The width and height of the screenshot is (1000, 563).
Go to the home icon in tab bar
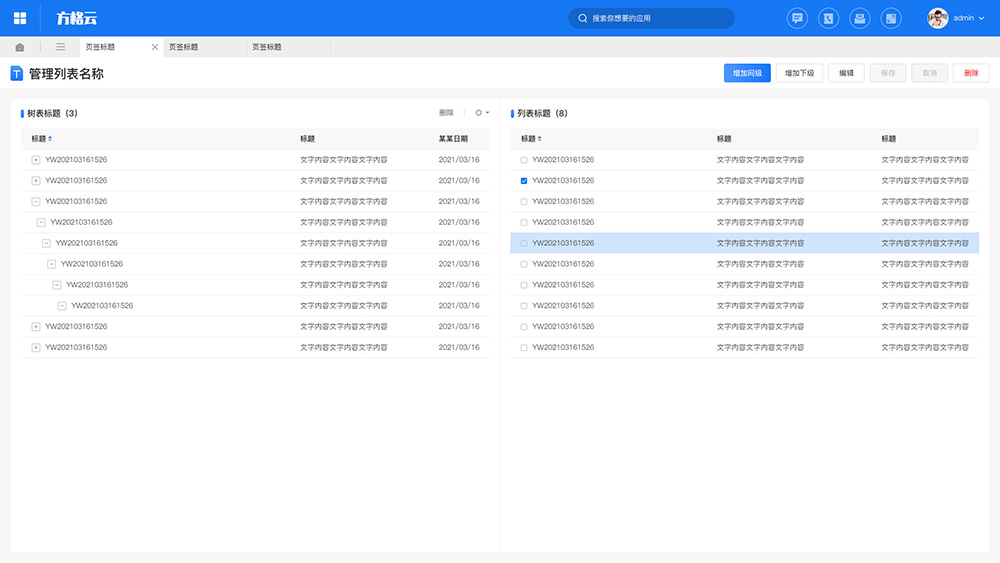(20, 47)
